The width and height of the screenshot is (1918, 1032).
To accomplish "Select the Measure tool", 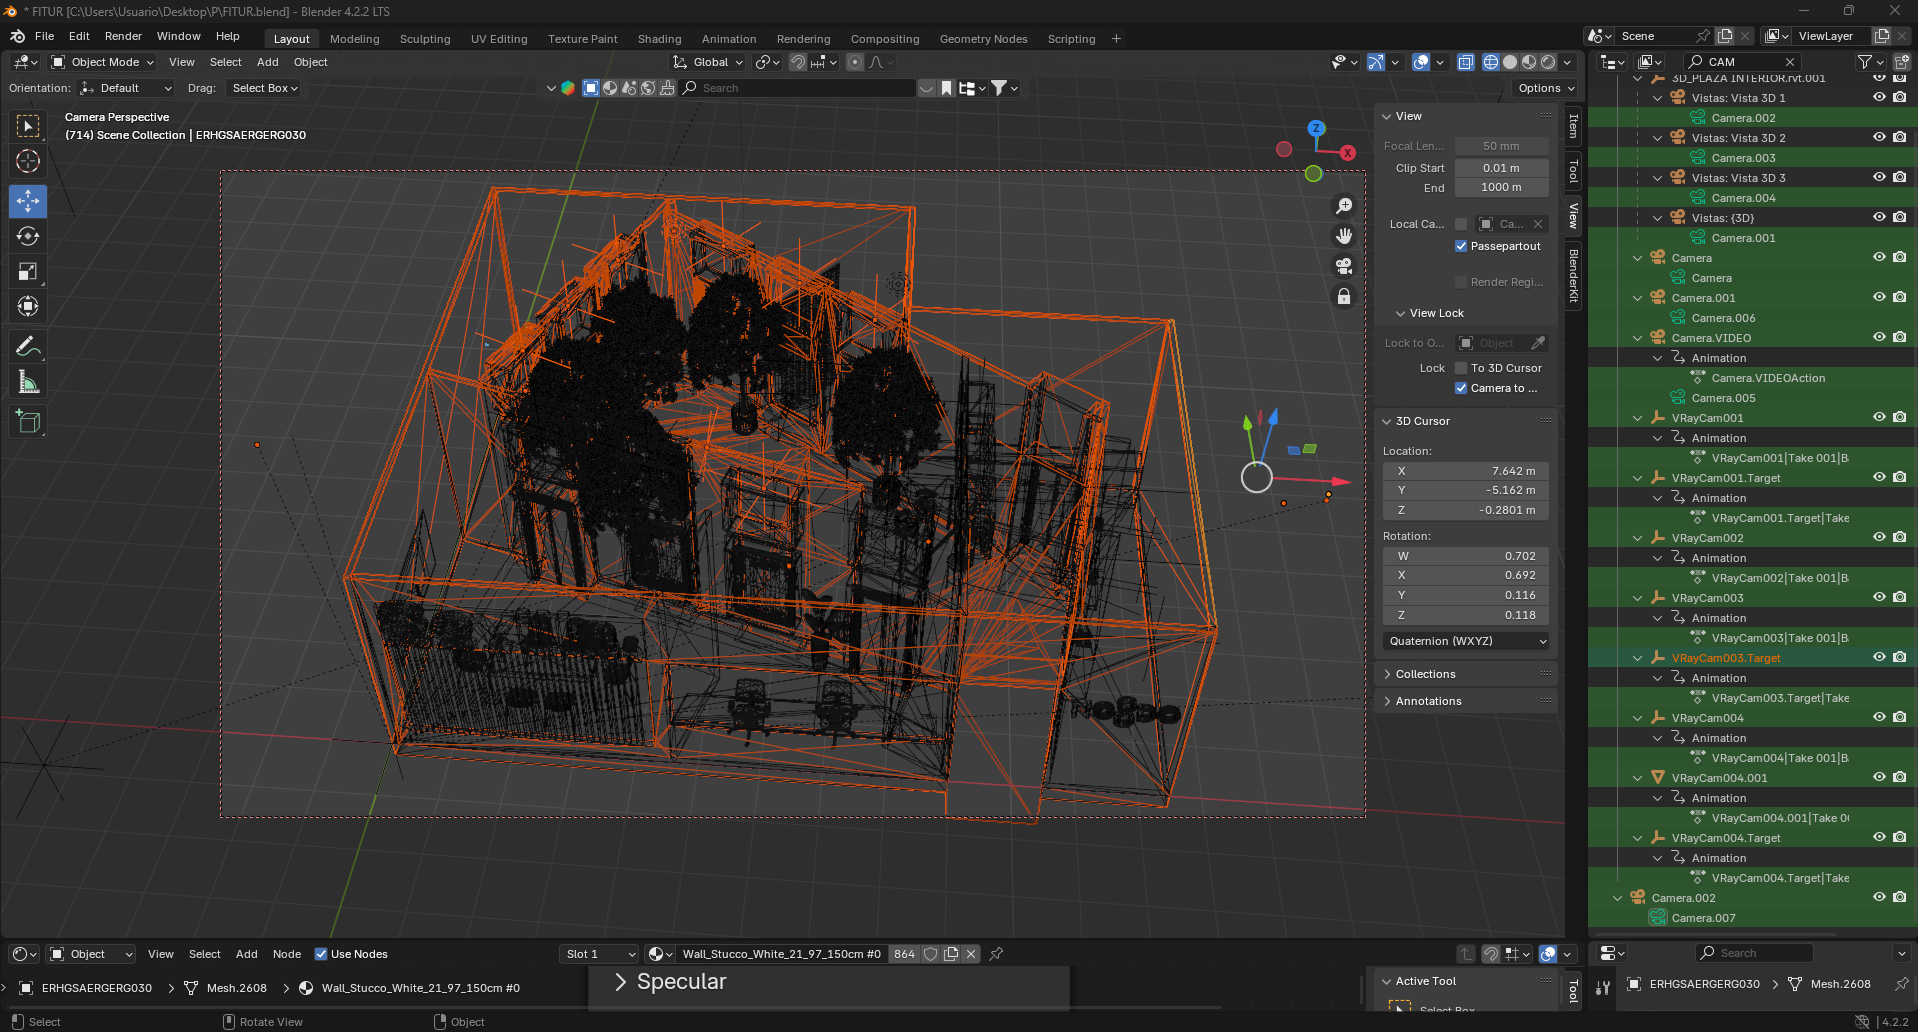I will pos(28,382).
